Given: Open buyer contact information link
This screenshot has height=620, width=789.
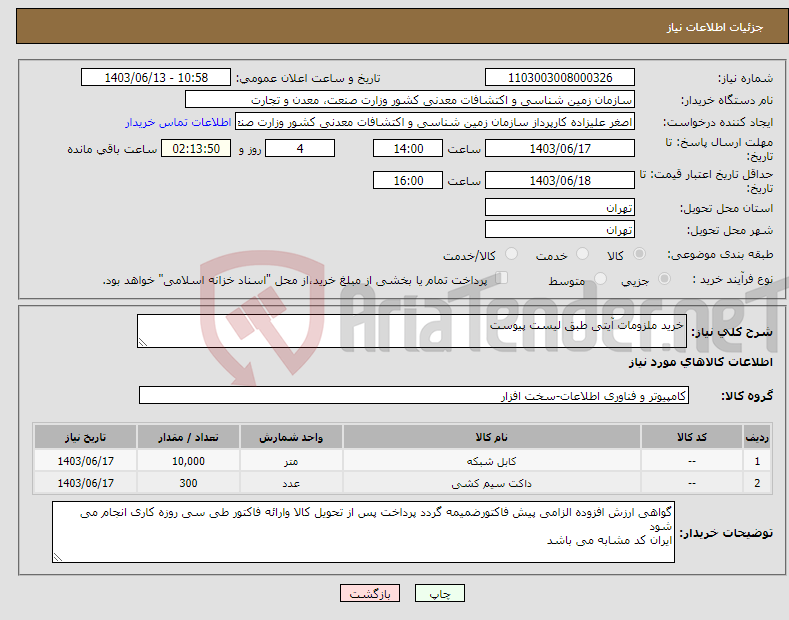Looking at the screenshot, I should pyautogui.click(x=178, y=122).
